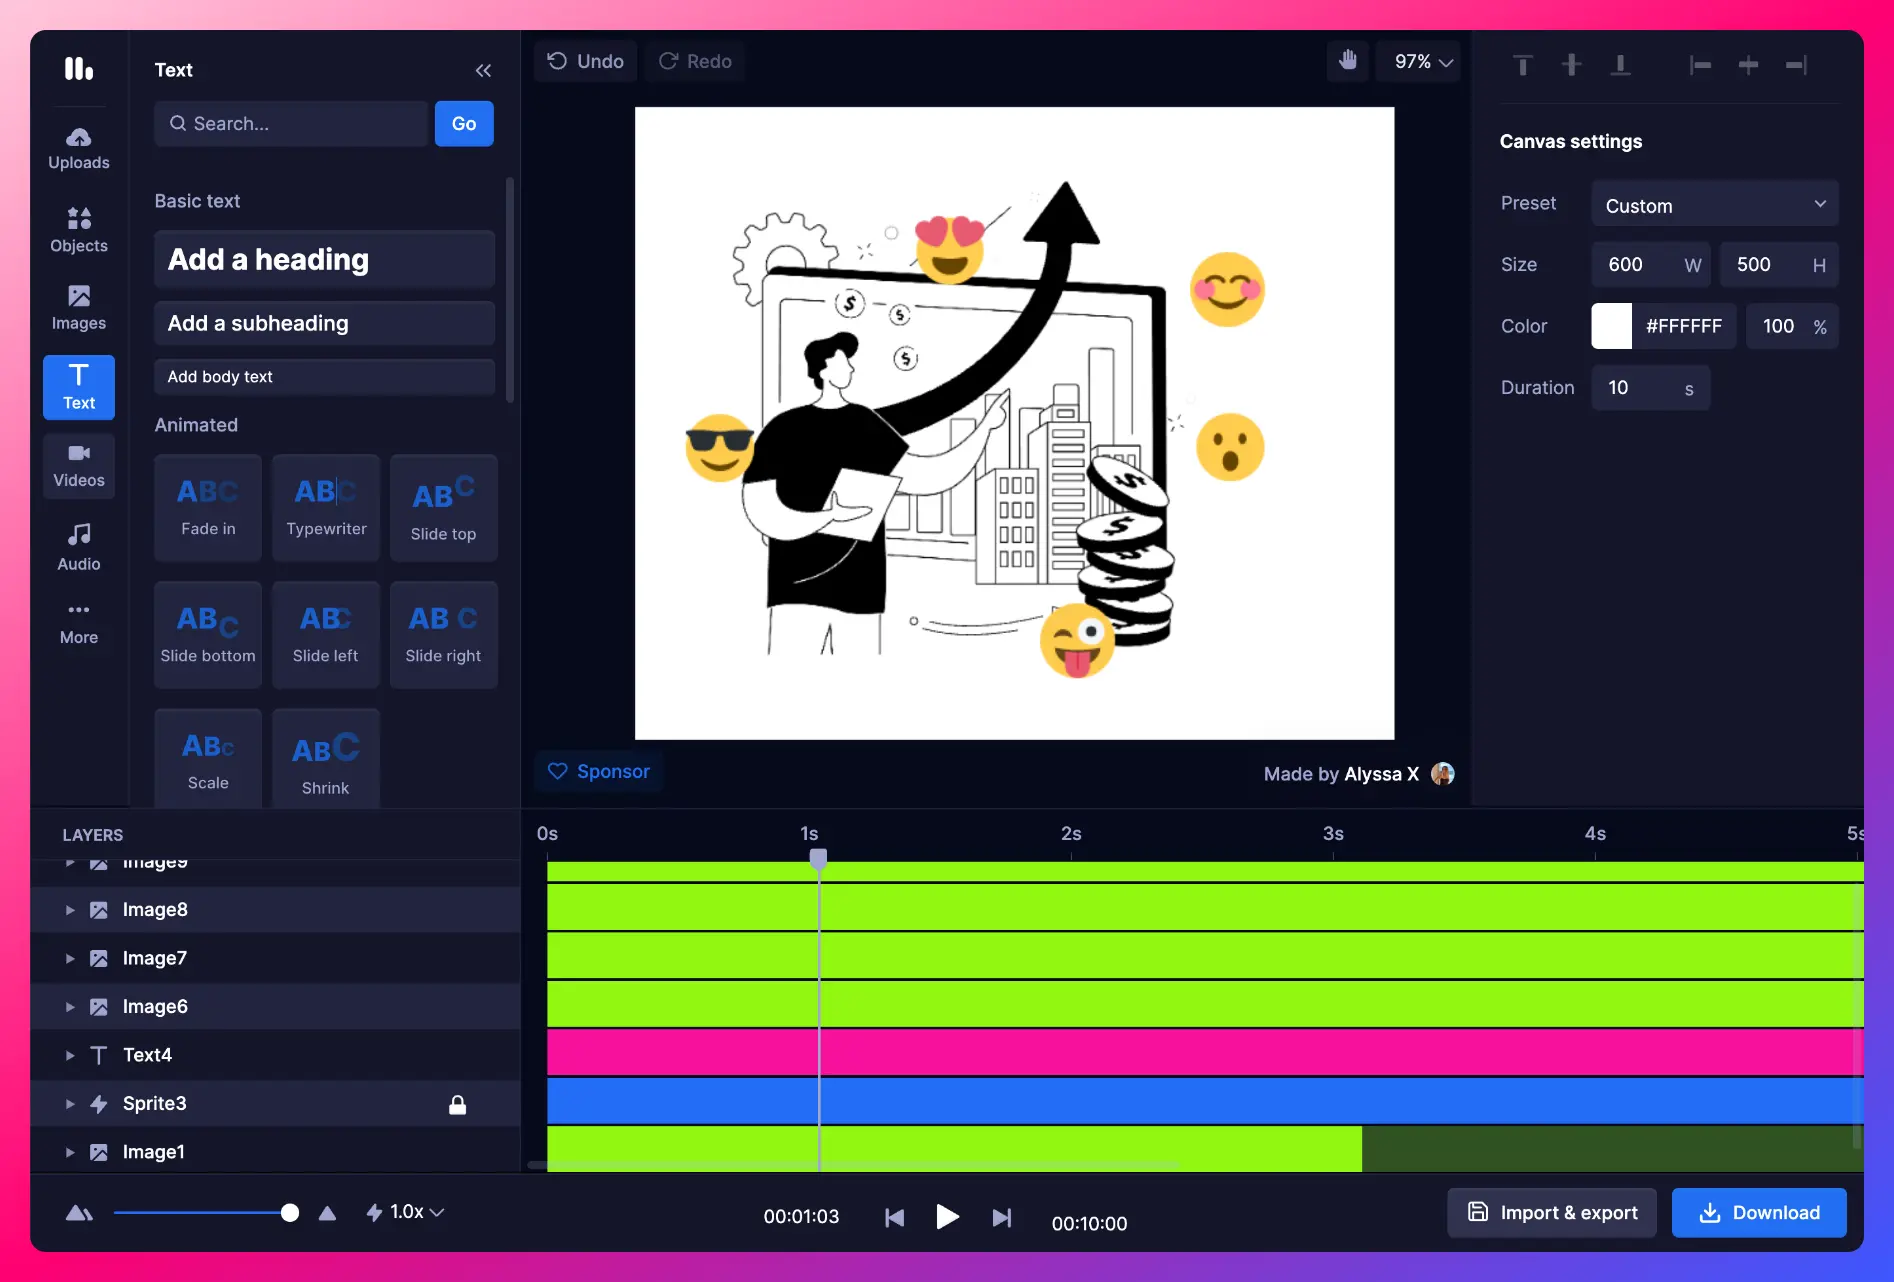Click the Download button
Image resolution: width=1894 pixels, height=1282 pixels.
pos(1758,1212)
